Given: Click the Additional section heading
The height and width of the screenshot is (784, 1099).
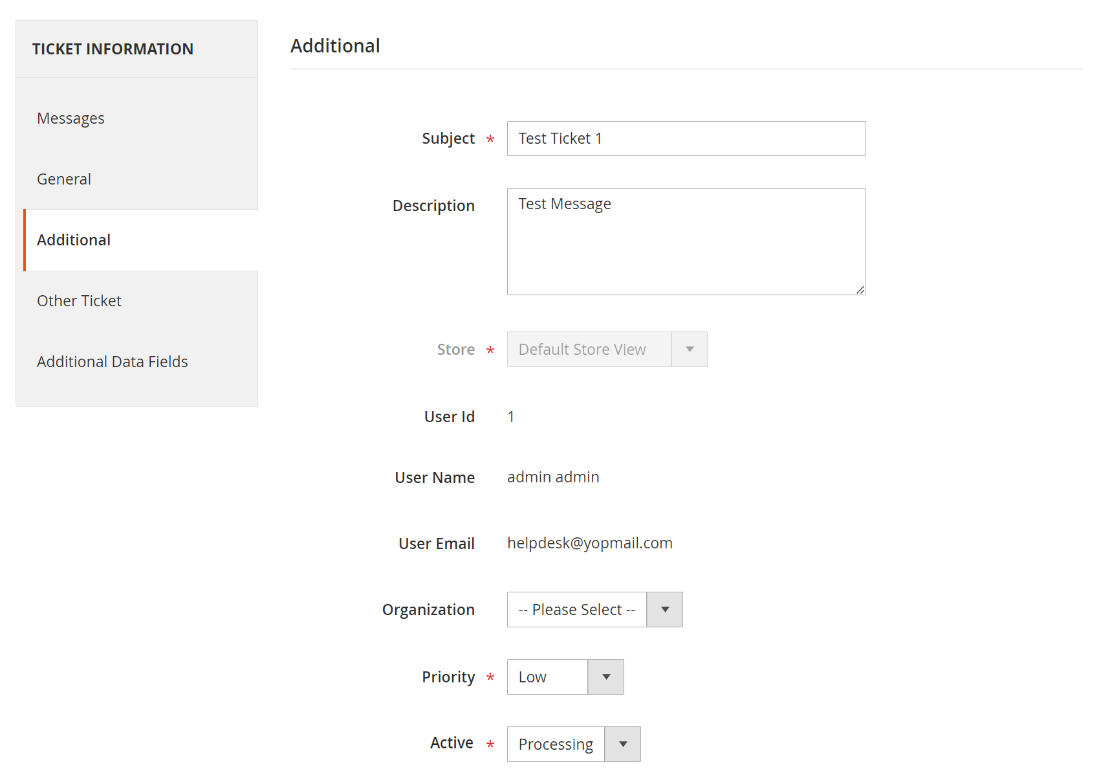Looking at the screenshot, I should 335,46.
